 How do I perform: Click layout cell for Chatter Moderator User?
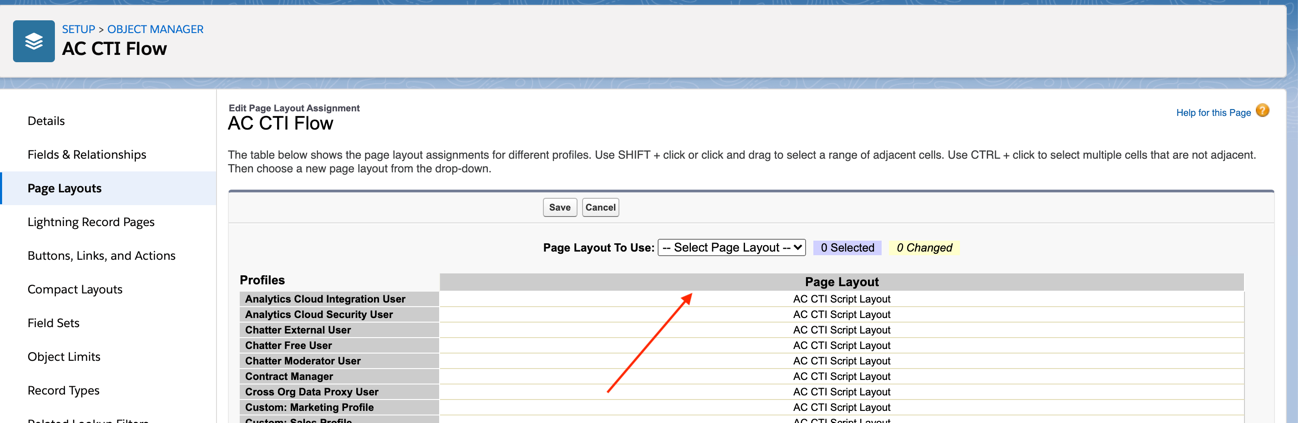coord(842,361)
